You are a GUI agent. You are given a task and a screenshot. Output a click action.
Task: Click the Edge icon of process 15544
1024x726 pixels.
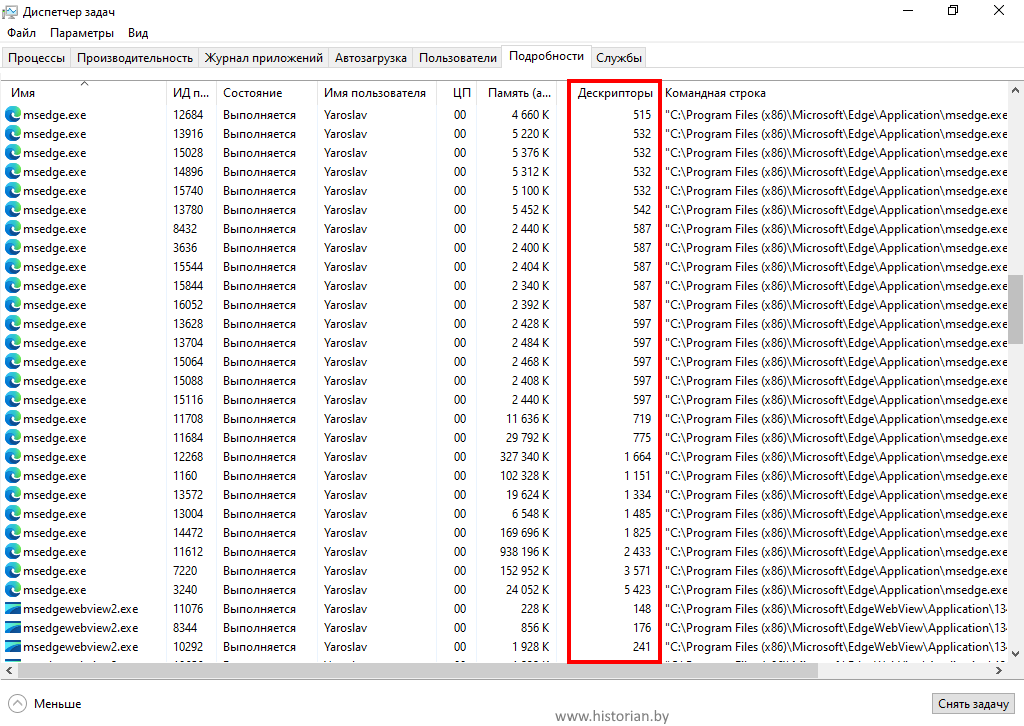(13, 266)
